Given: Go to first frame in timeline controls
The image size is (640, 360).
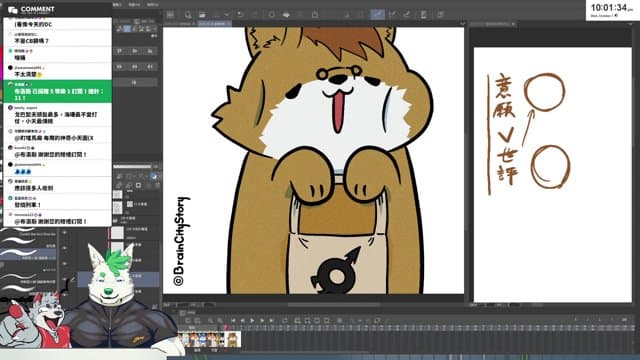Looking at the screenshot, I should [x=233, y=321].
